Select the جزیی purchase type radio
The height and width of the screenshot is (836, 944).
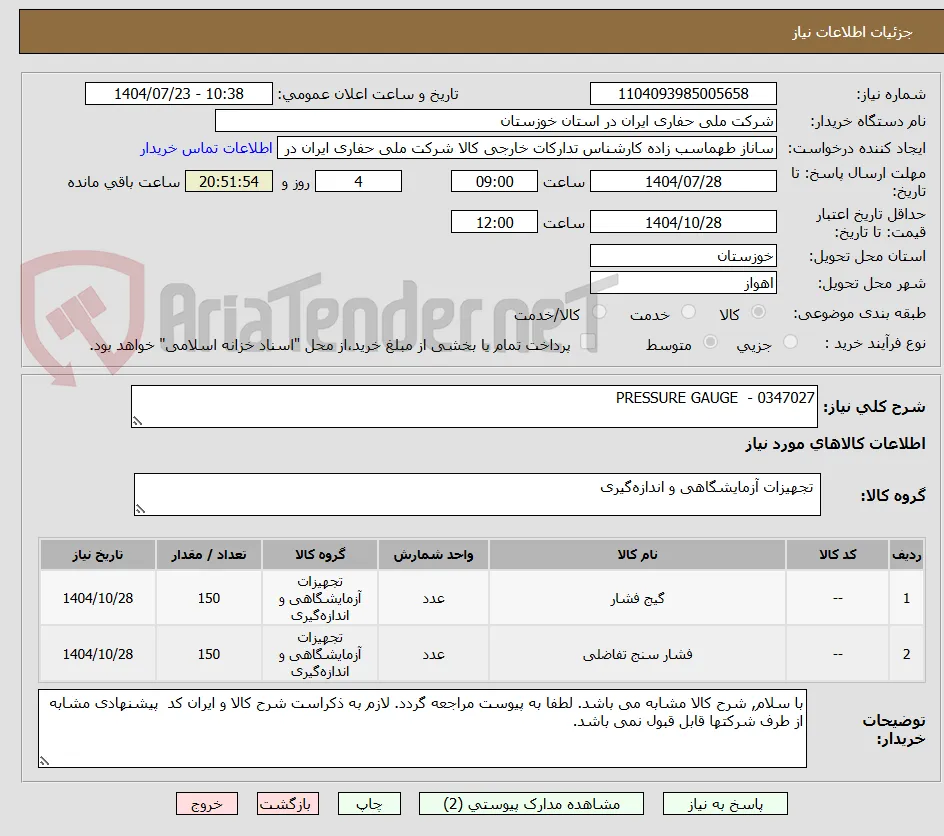click(790, 342)
